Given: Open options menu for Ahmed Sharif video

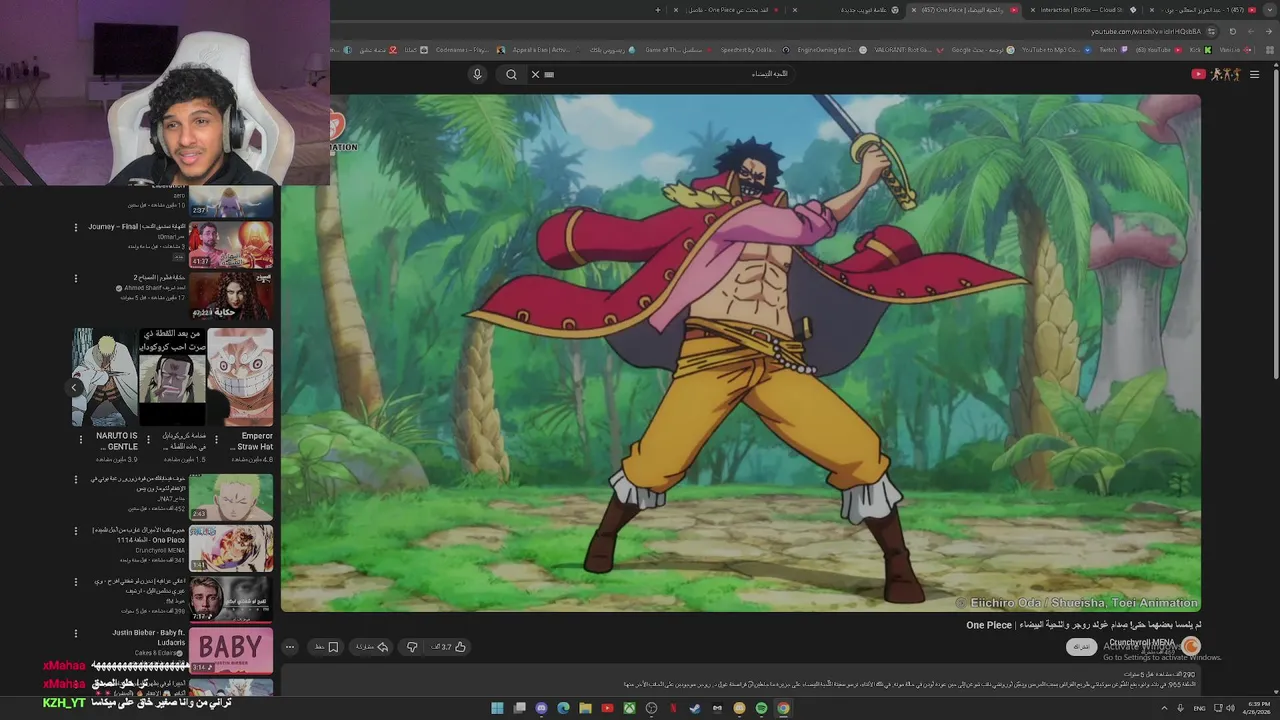Looking at the screenshot, I should point(75,279).
